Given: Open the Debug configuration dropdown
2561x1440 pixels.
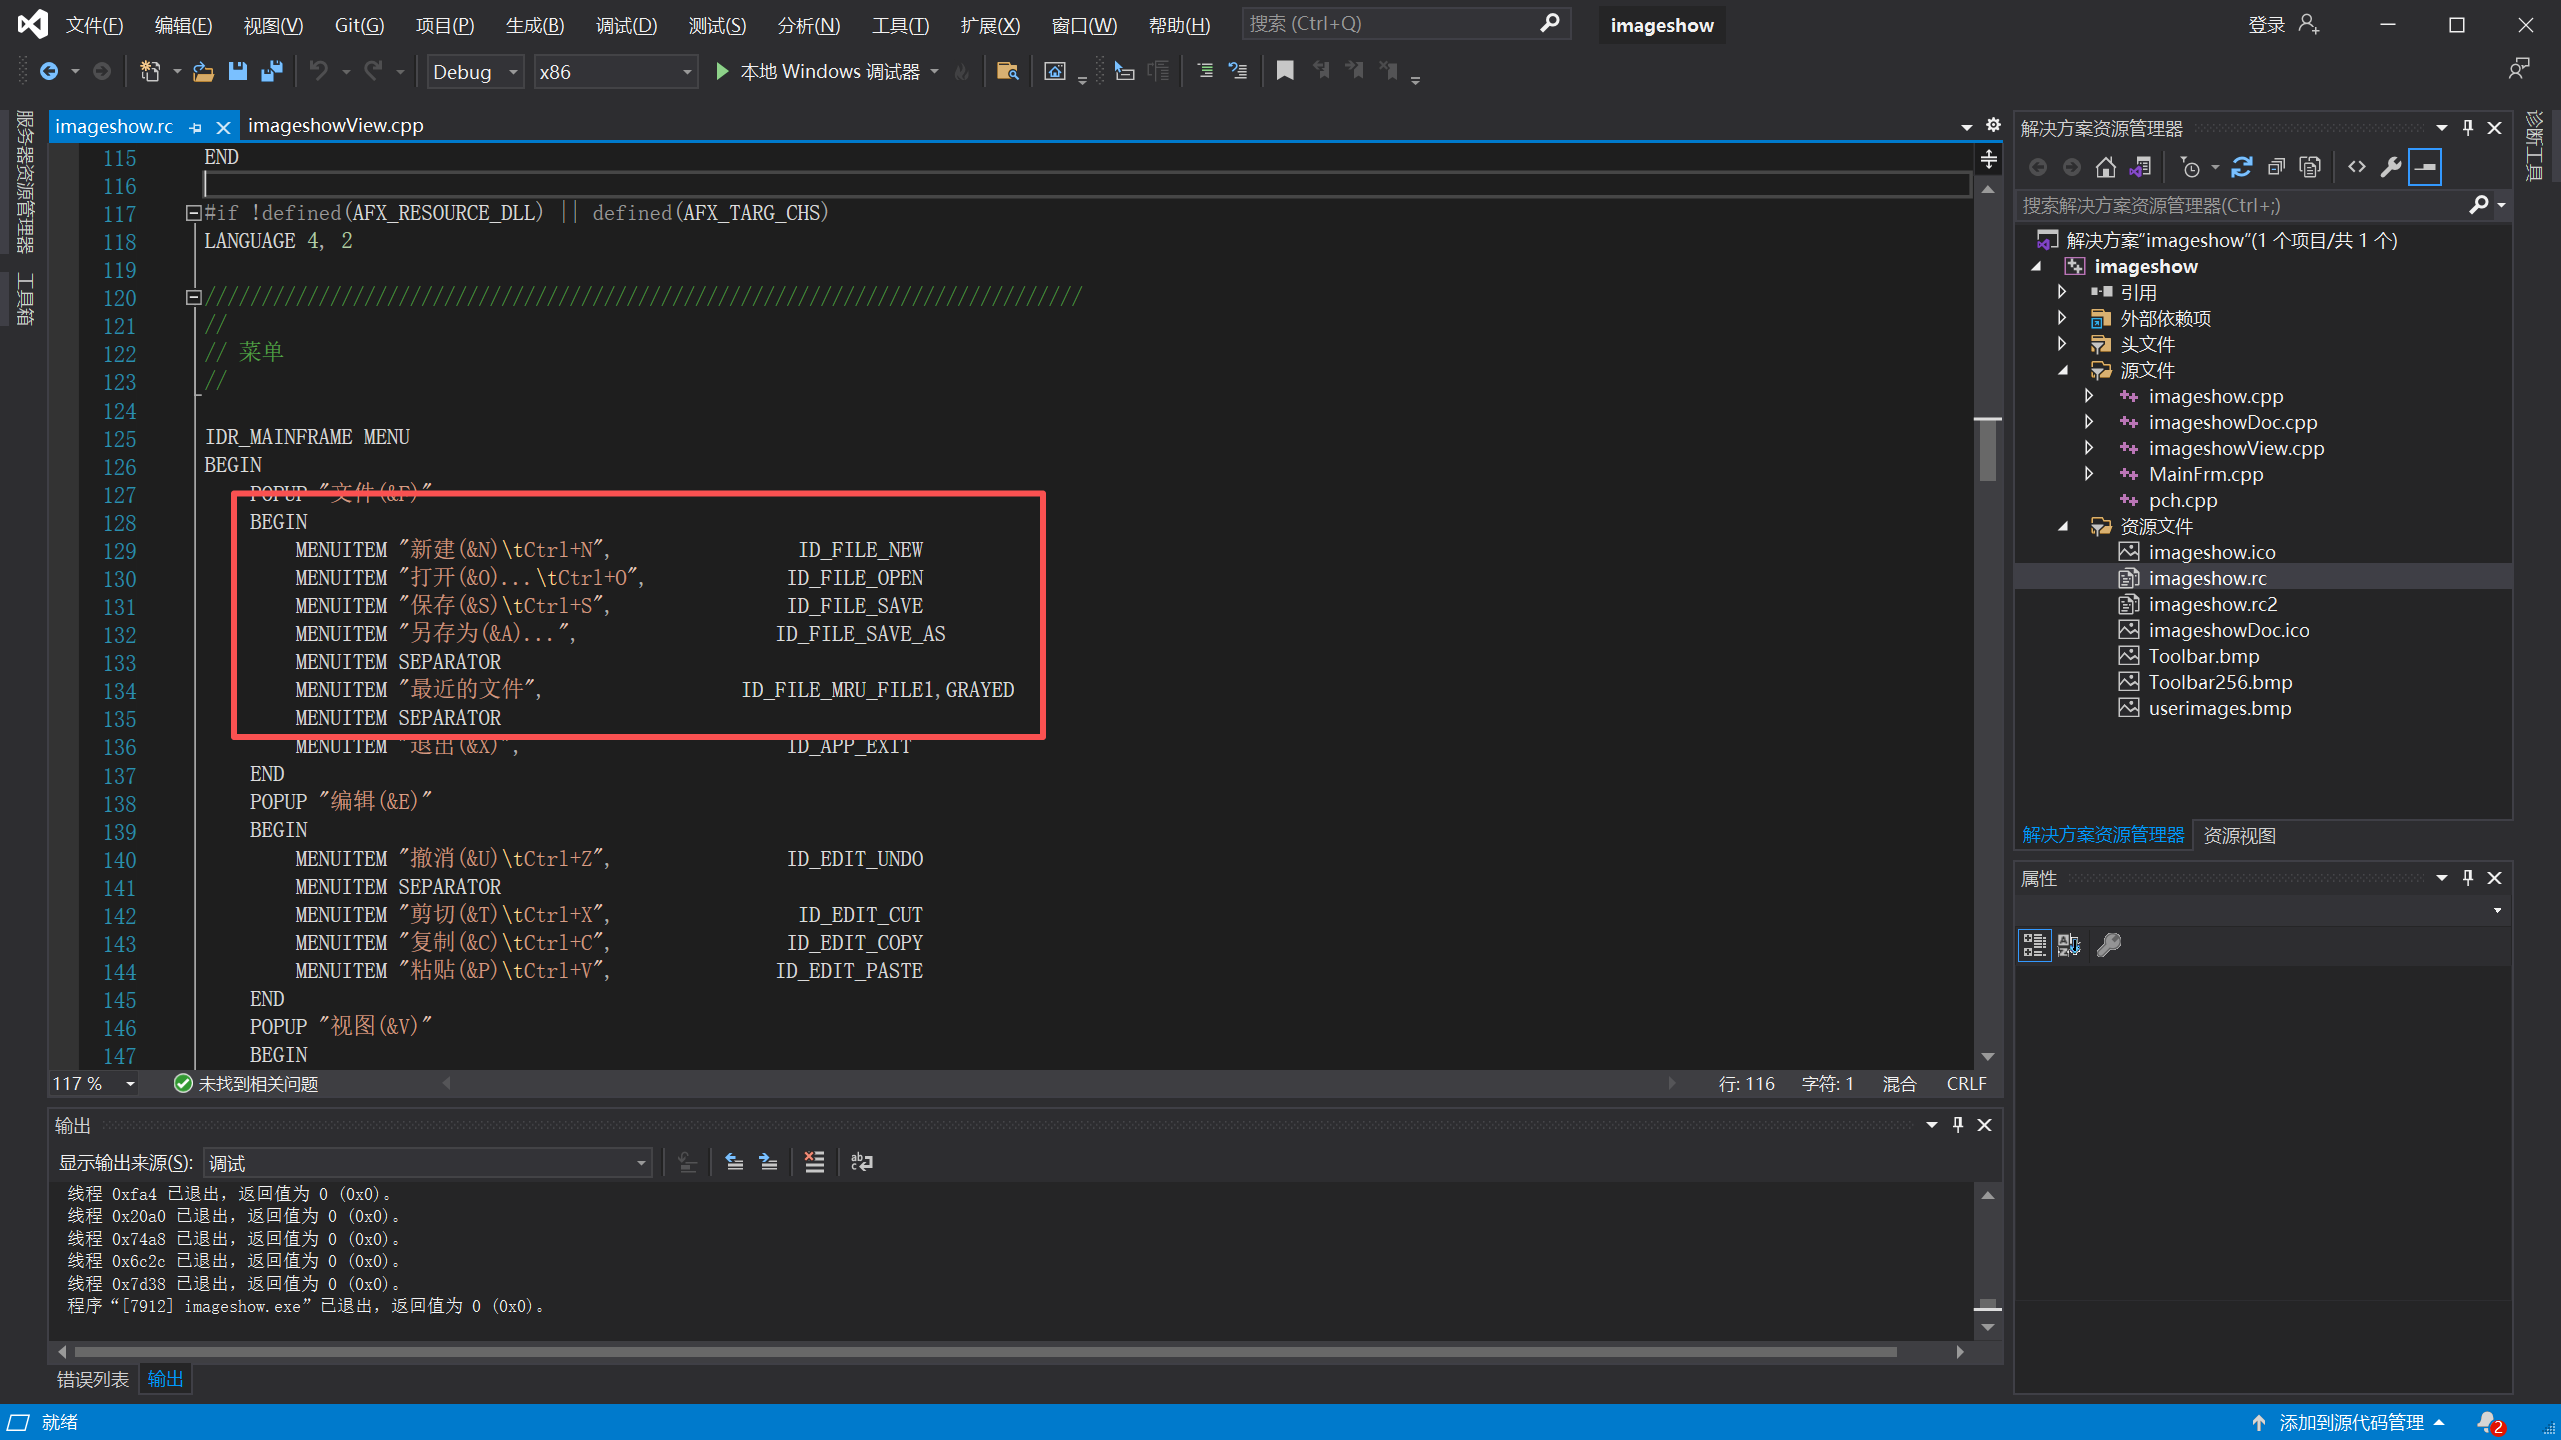Looking at the screenshot, I should coord(476,72).
